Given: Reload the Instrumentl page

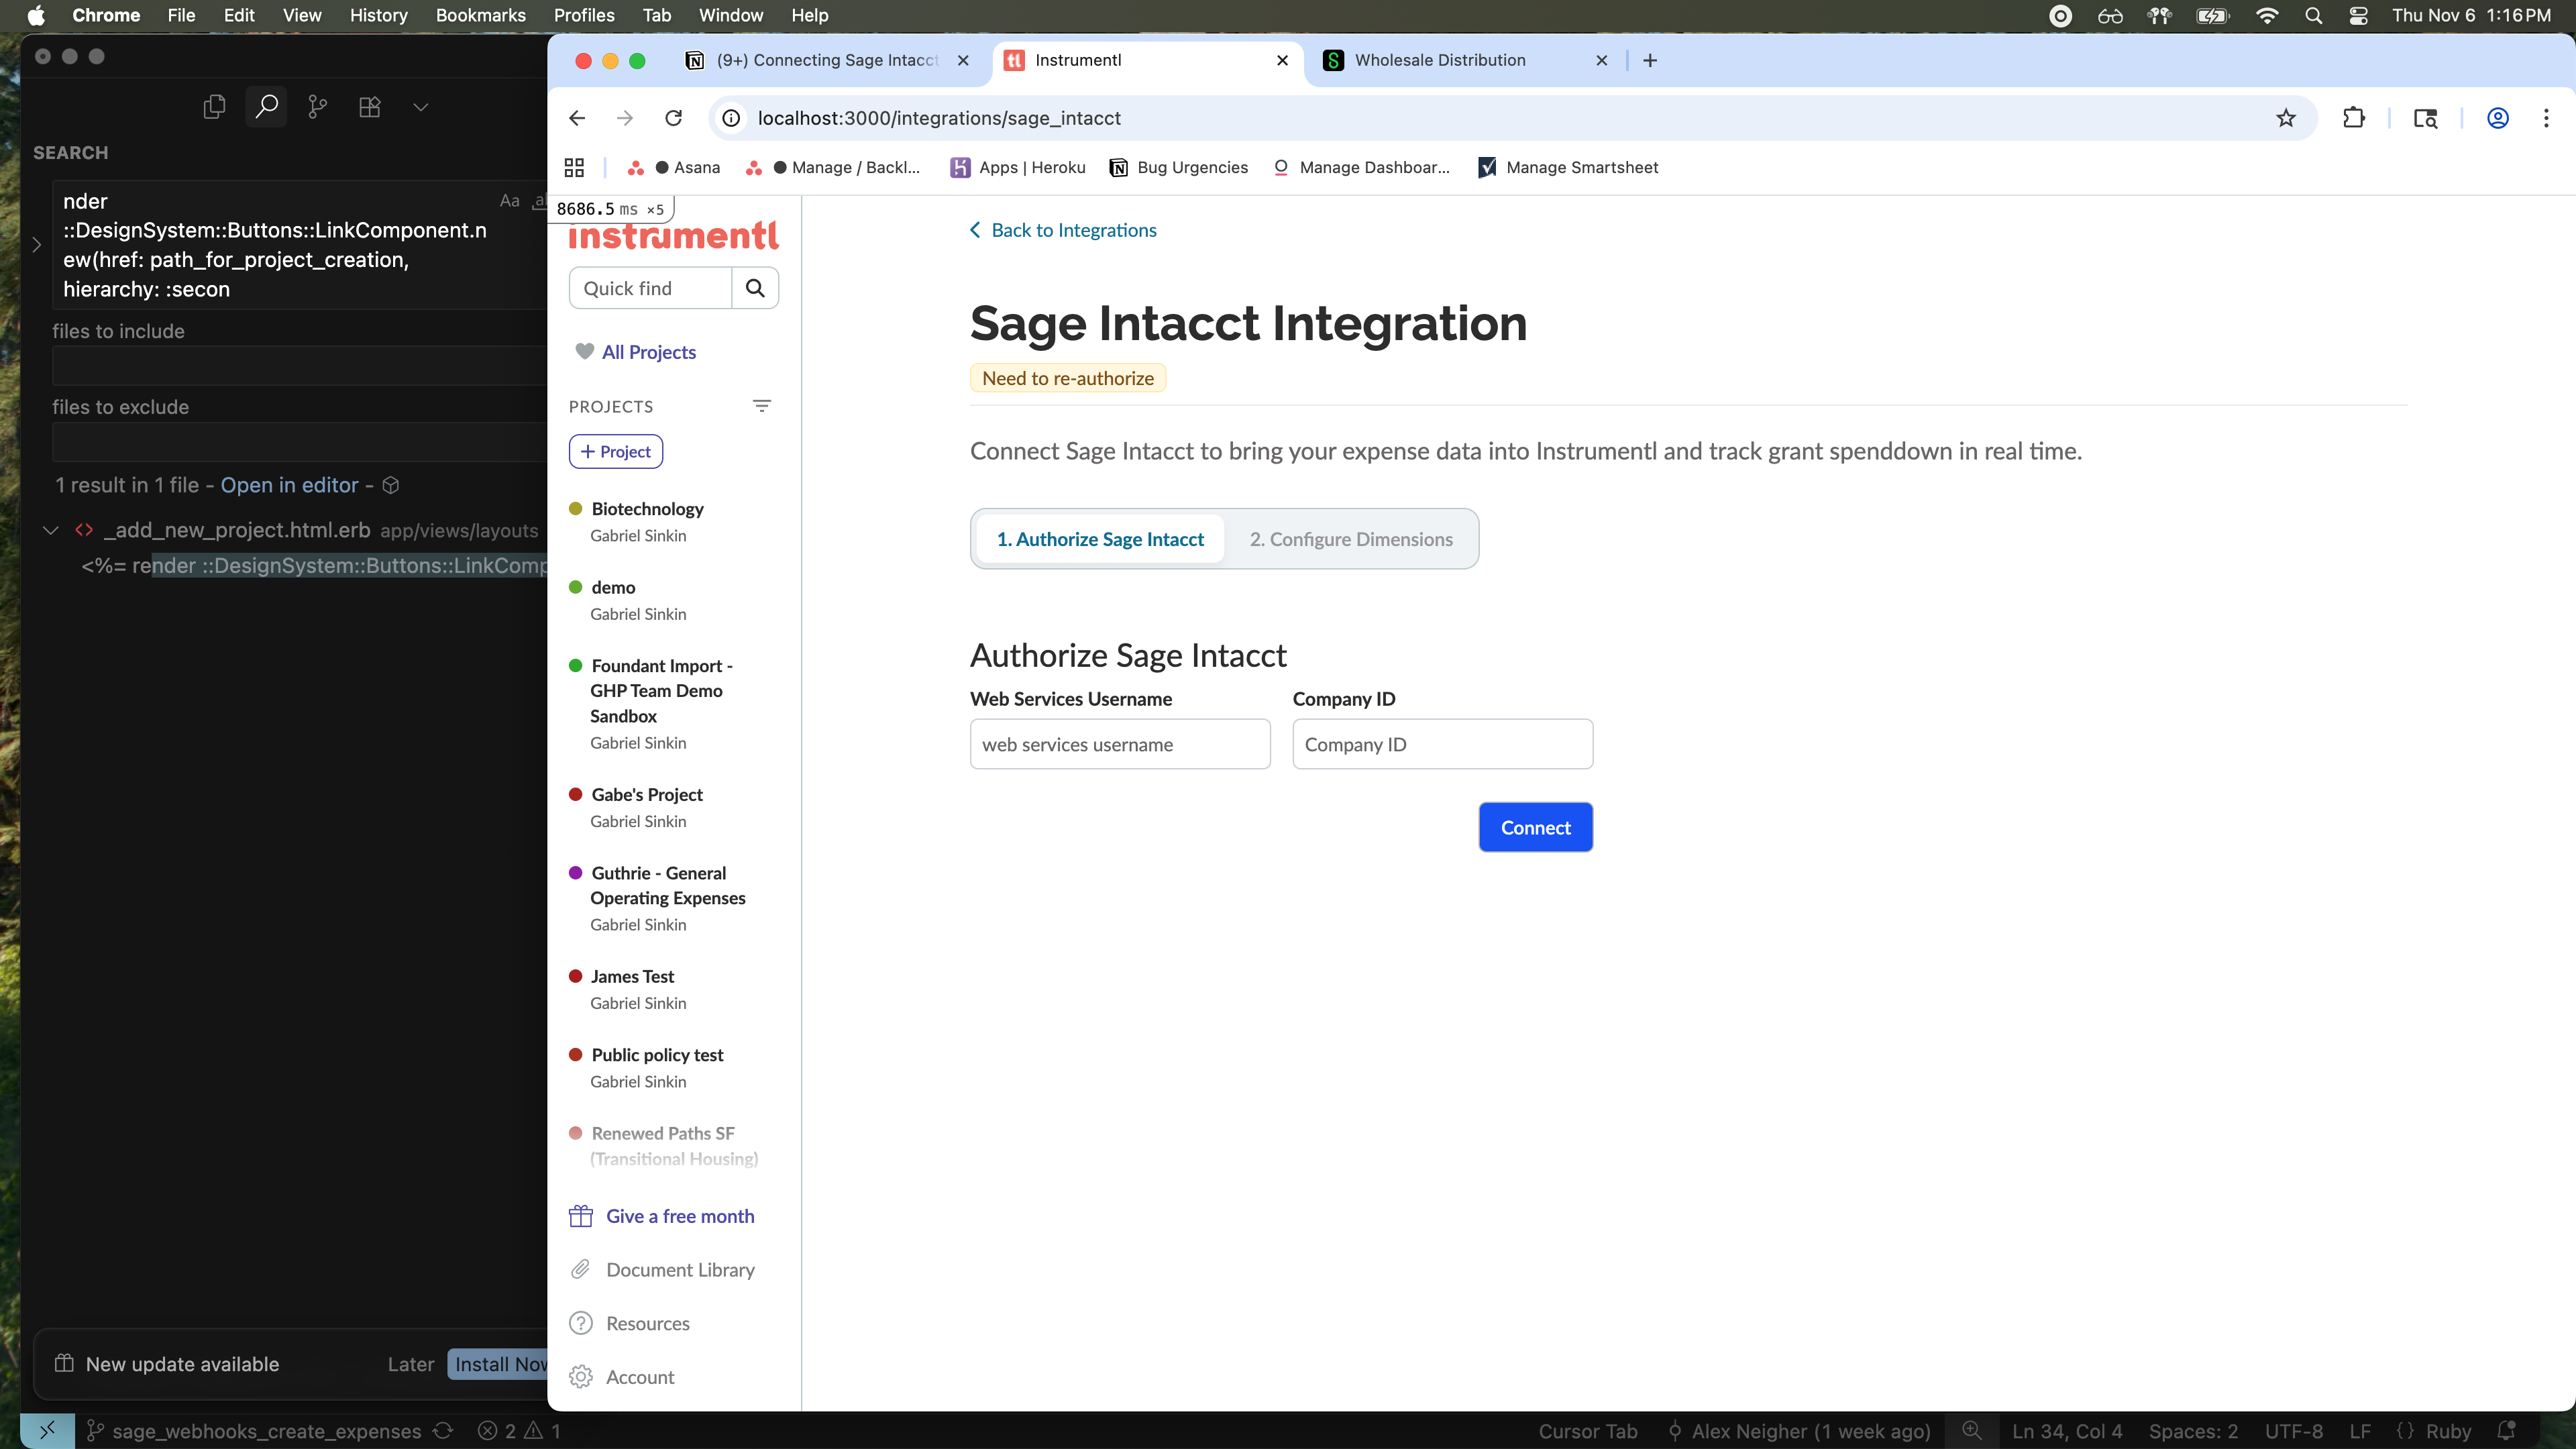Looking at the screenshot, I should (673, 118).
